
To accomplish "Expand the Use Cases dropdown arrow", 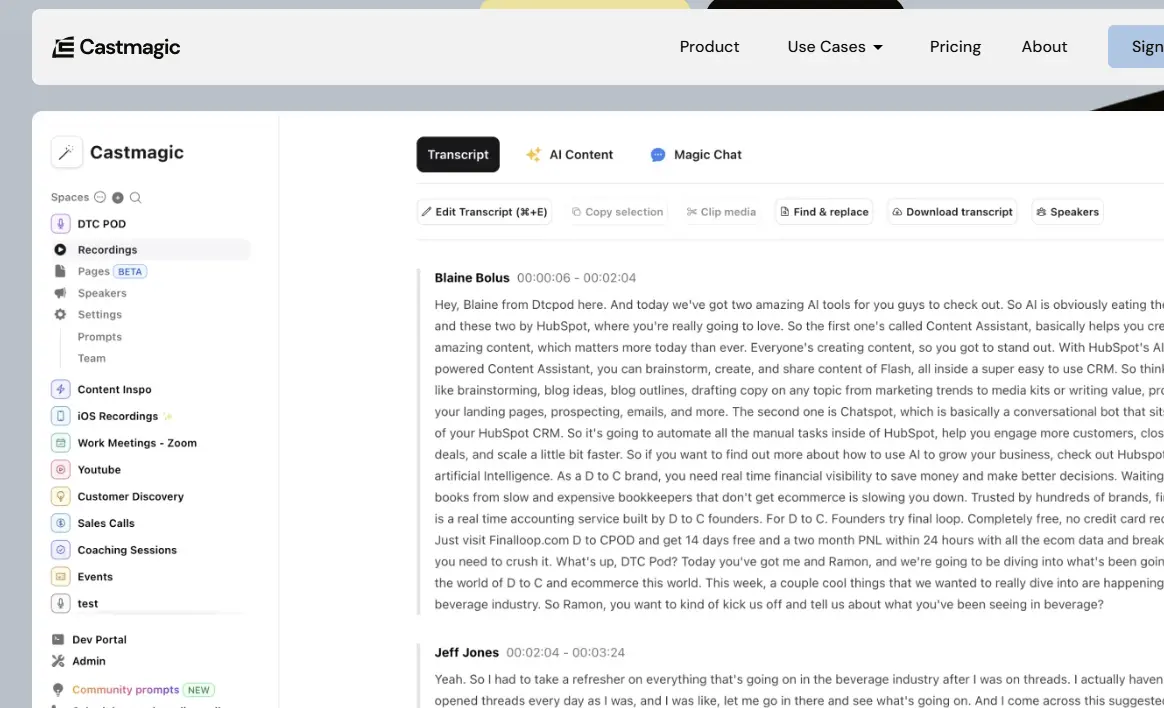I will (x=877, y=47).
